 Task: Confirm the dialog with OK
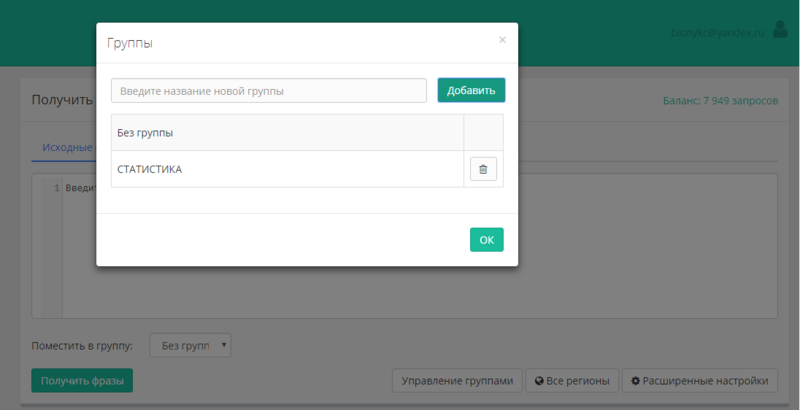486,240
